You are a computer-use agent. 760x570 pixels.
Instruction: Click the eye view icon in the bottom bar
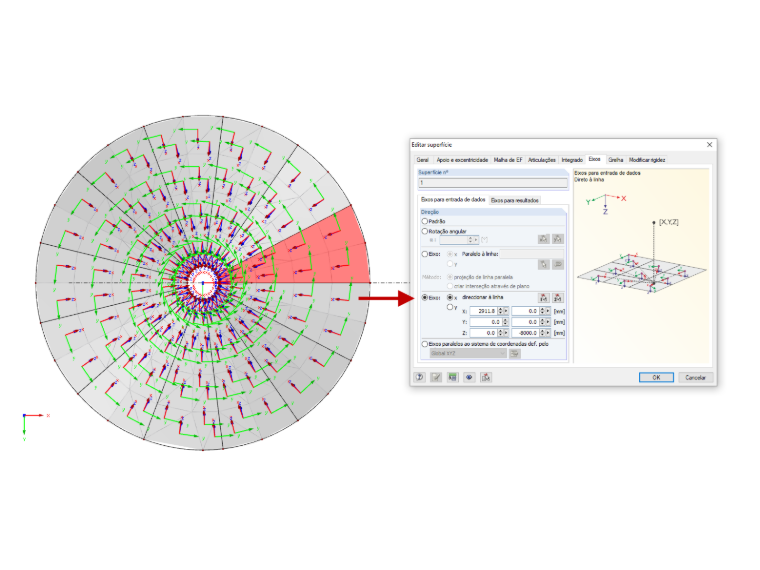click(469, 377)
